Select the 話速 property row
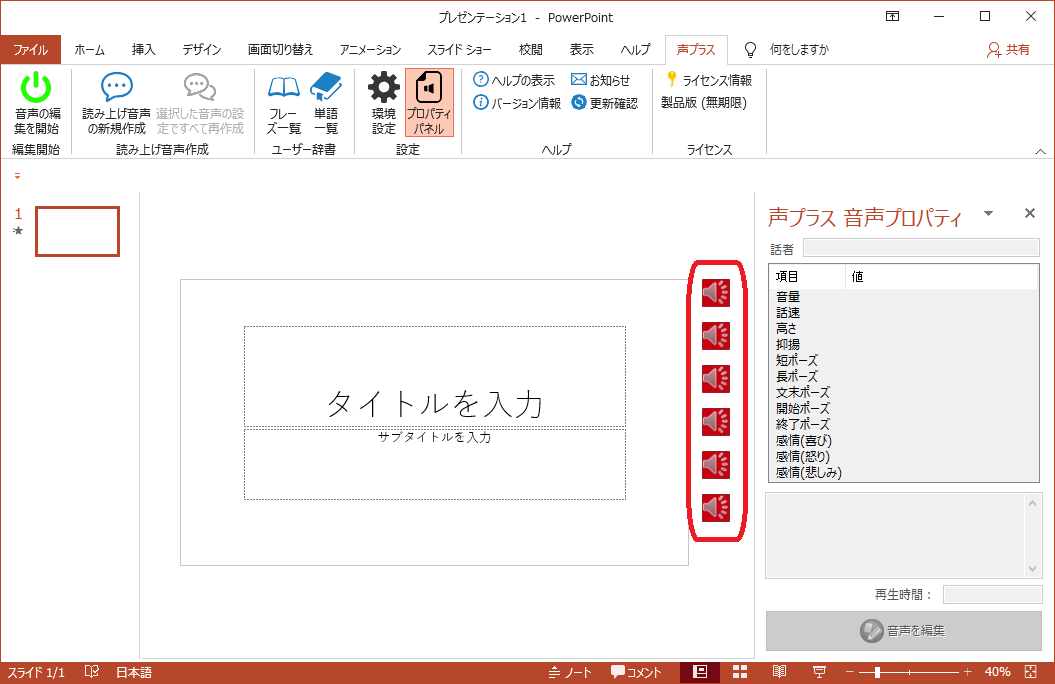 point(904,313)
